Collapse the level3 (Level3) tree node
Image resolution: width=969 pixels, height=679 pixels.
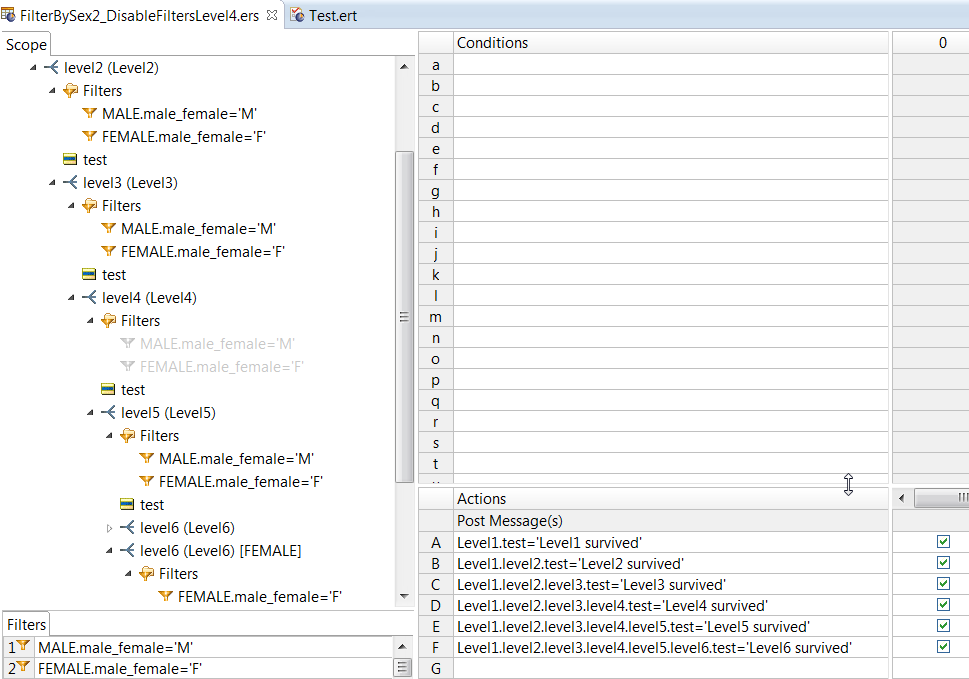[53, 183]
